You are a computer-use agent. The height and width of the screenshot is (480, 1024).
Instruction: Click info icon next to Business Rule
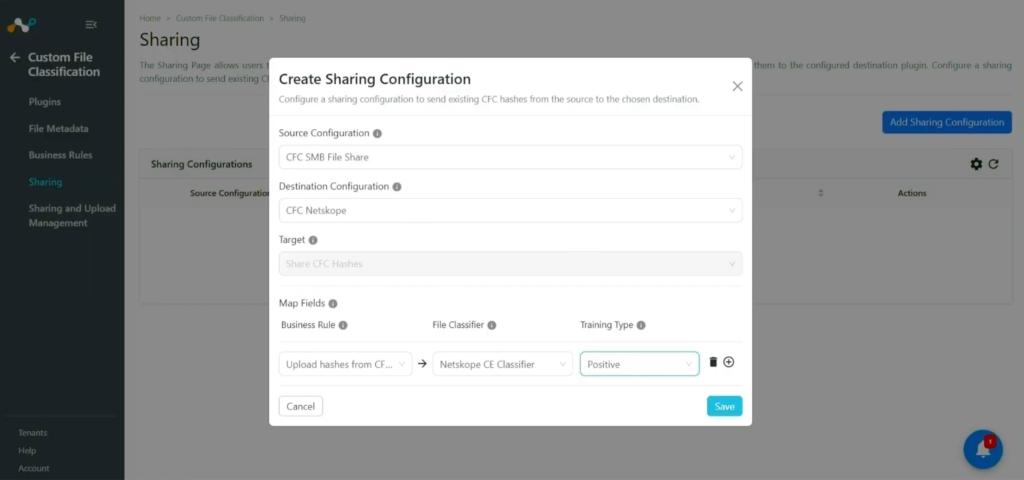(x=343, y=325)
